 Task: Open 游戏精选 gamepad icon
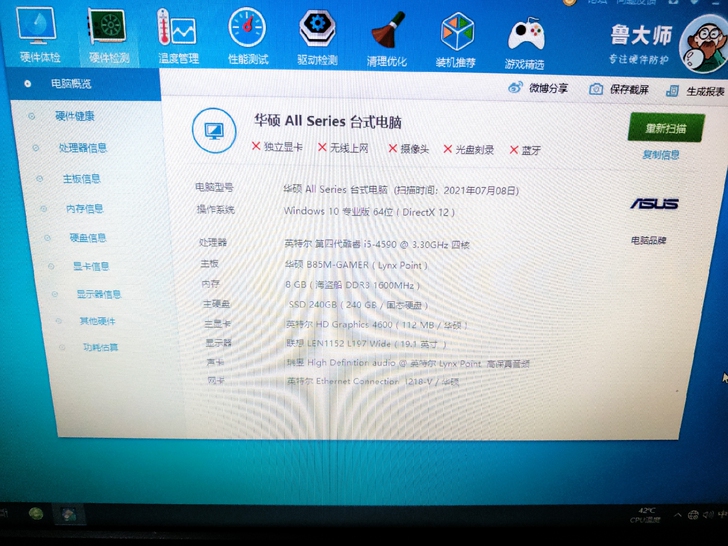click(526, 34)
